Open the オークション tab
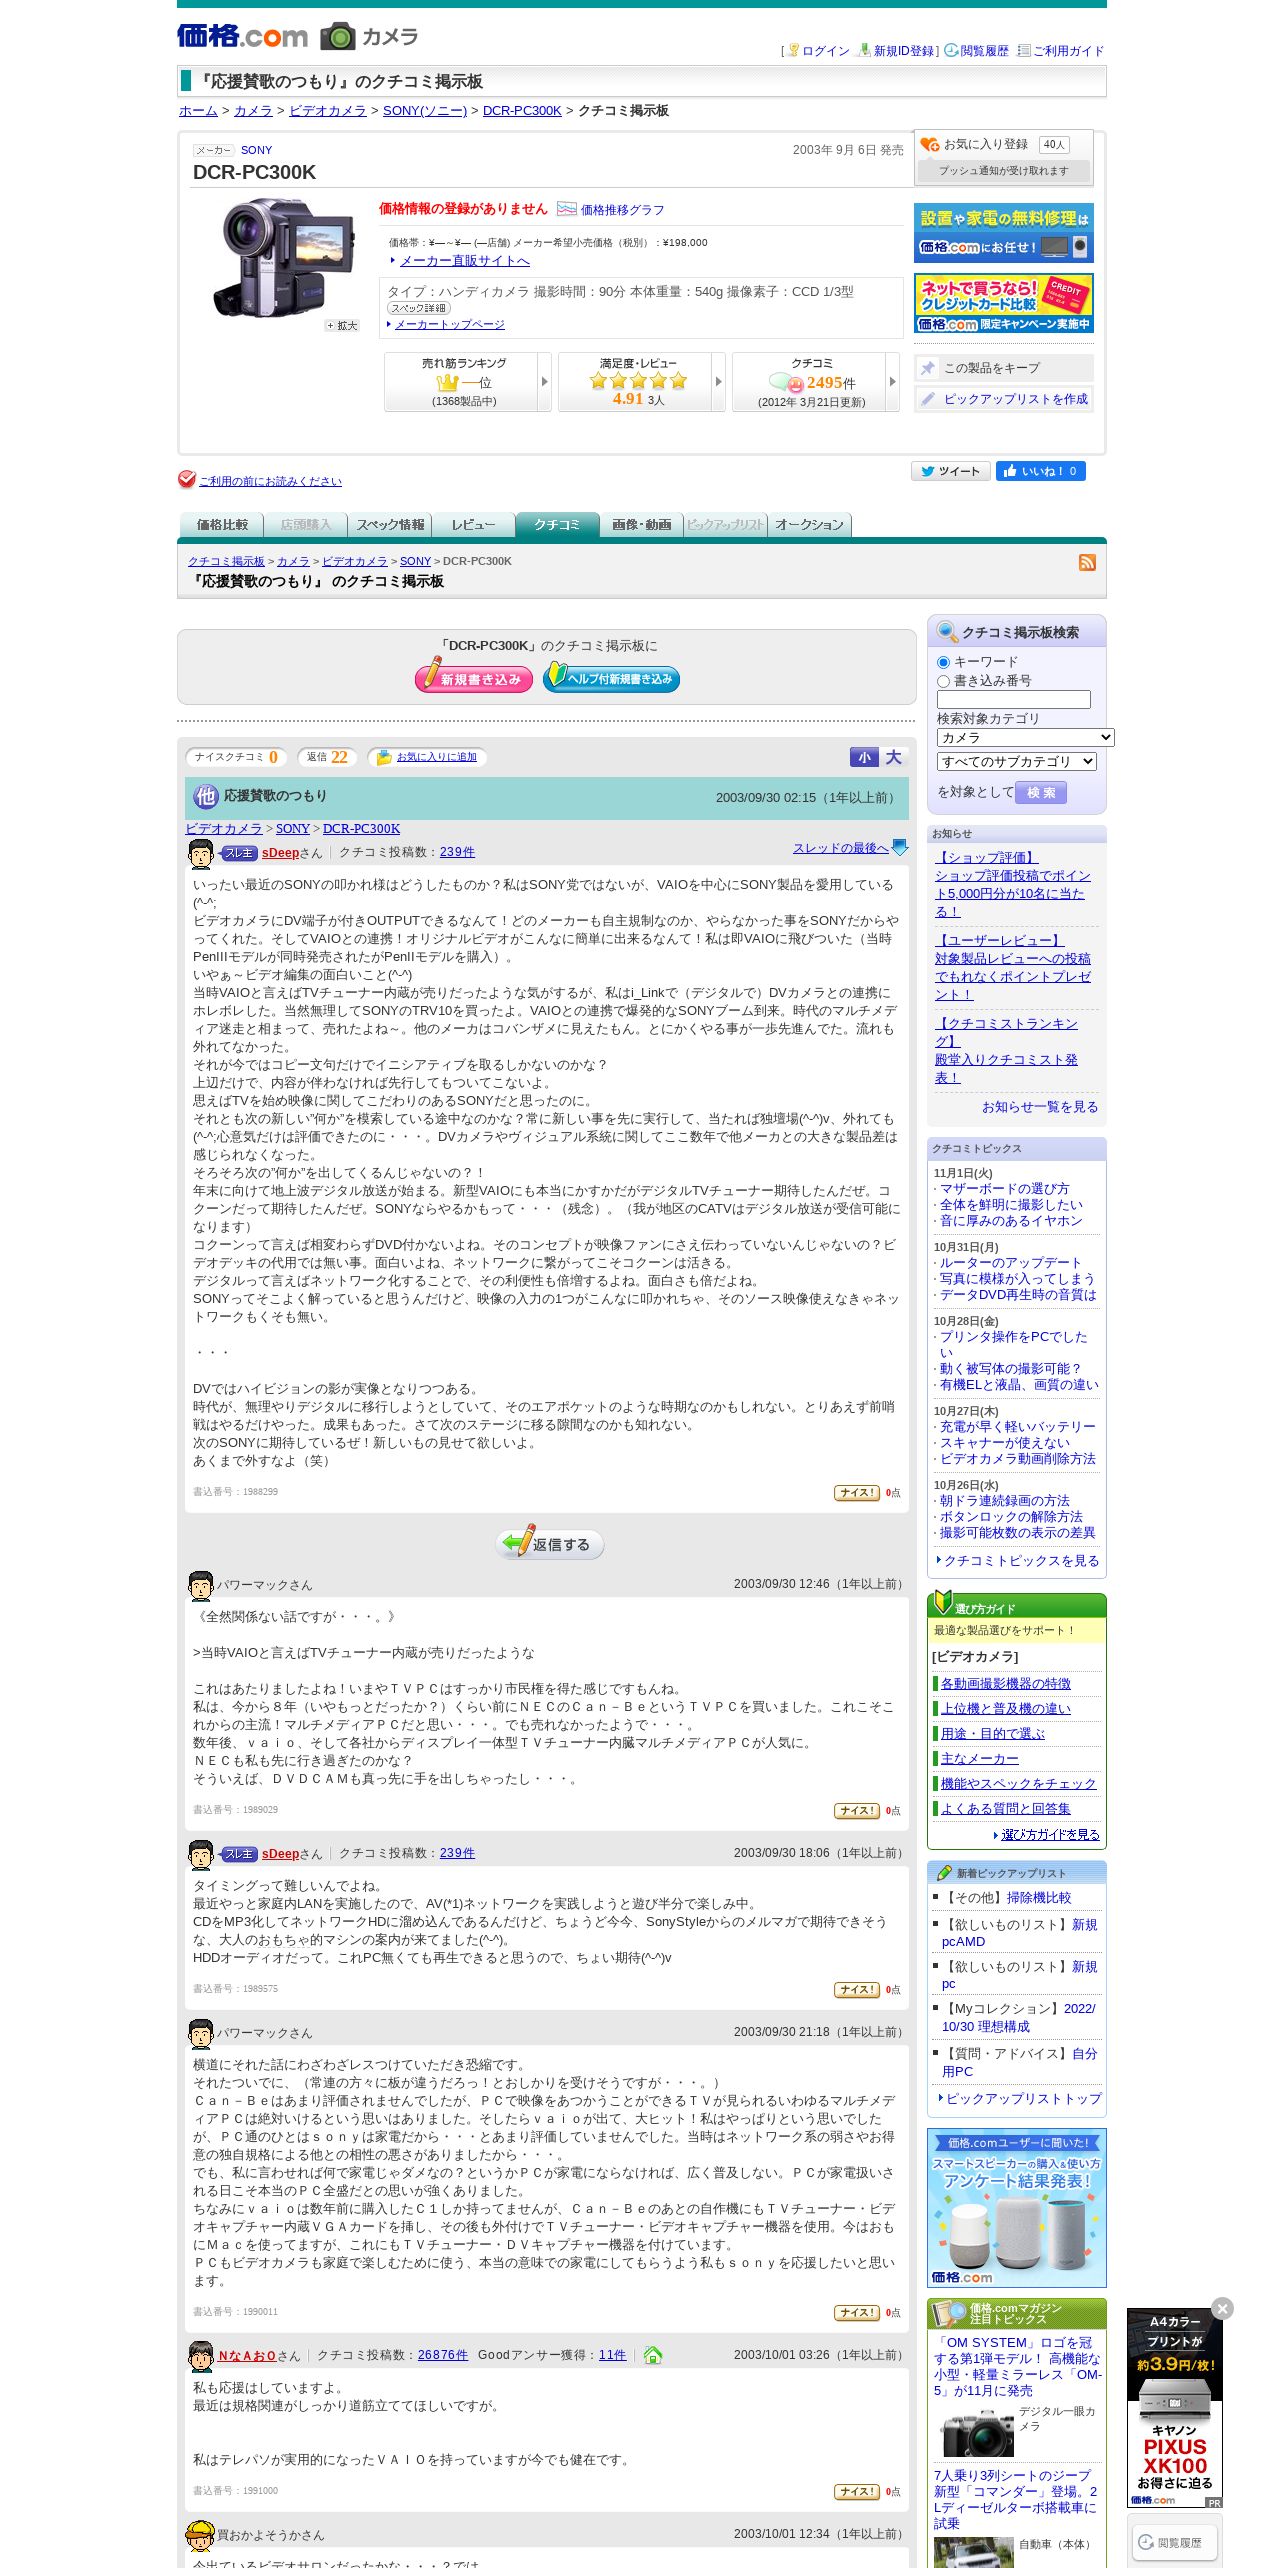1284x2568 pixels. (x=809, y=525)
